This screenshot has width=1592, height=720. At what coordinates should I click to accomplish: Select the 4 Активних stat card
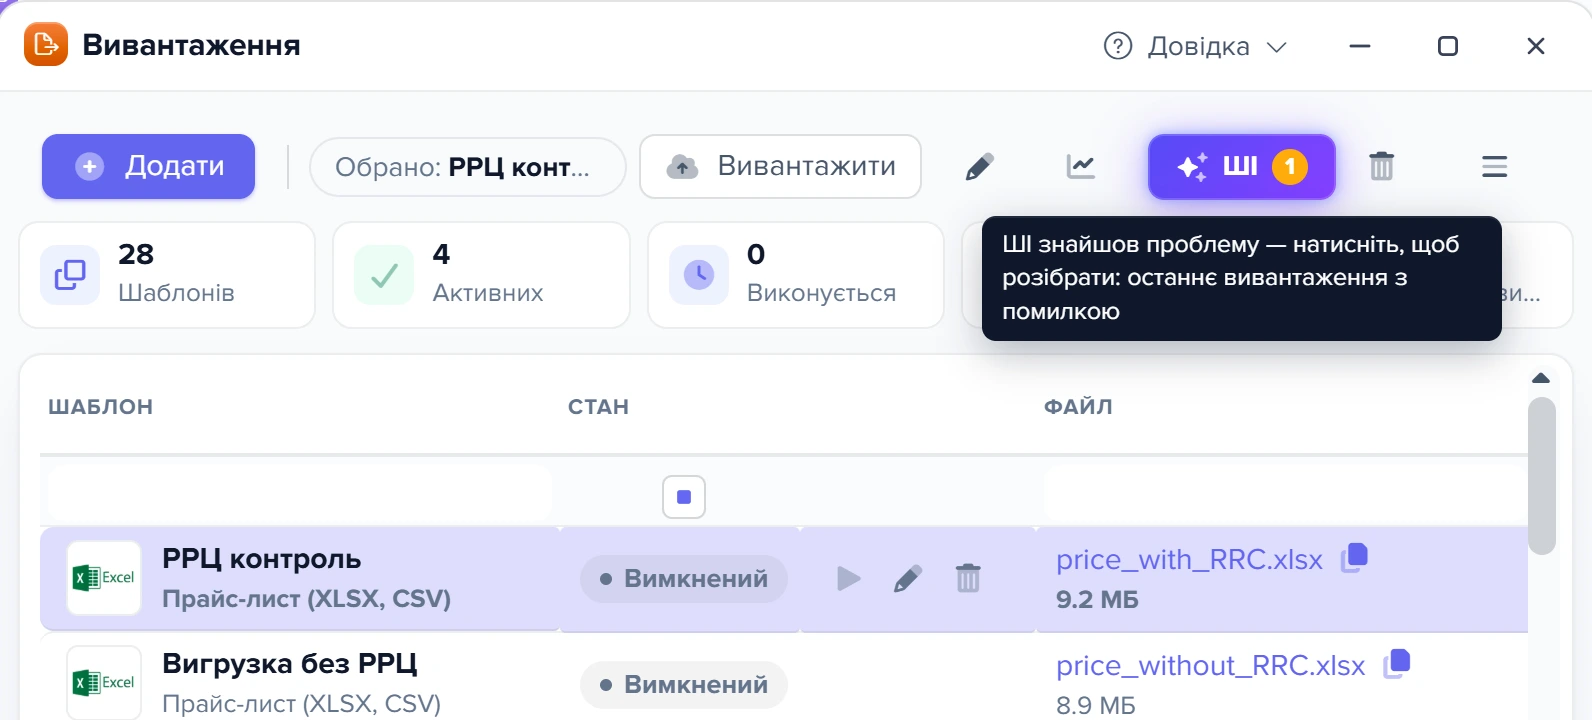pos(481,275)
